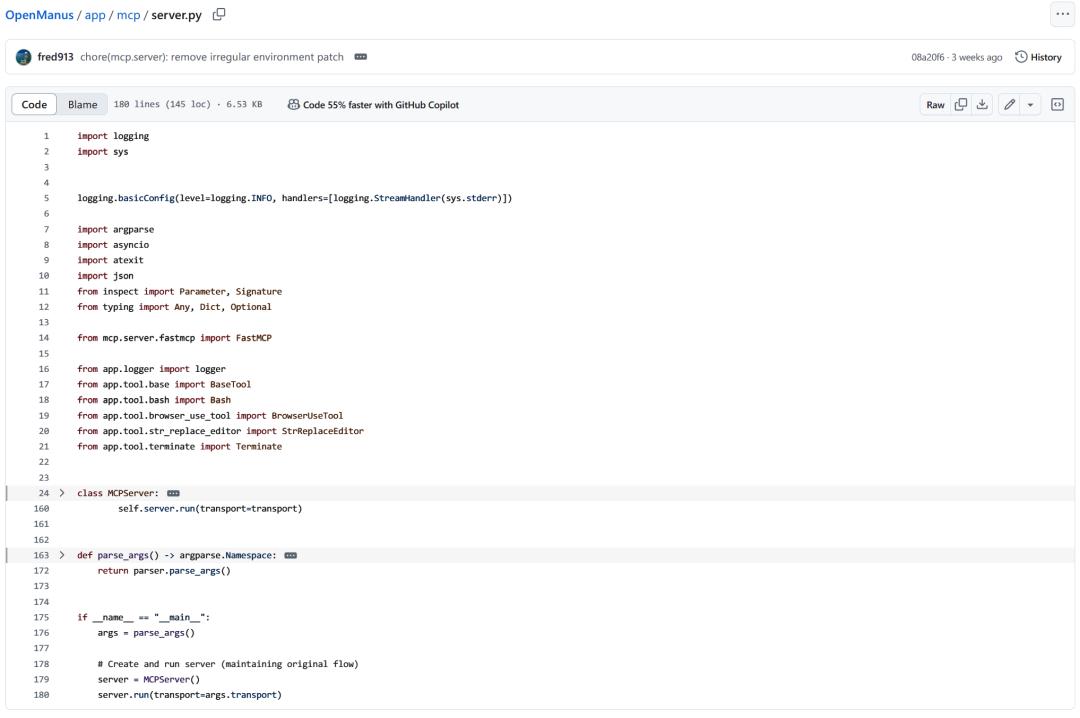The height and width of the screenshot is (718, 1080).
Task: Click BaseTool import name
Action: (231, 385)
